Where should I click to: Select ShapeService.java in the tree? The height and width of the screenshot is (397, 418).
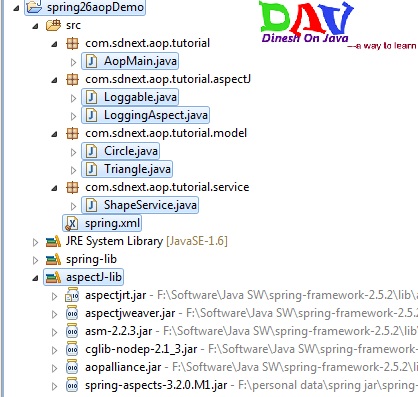tap(150, 205)
